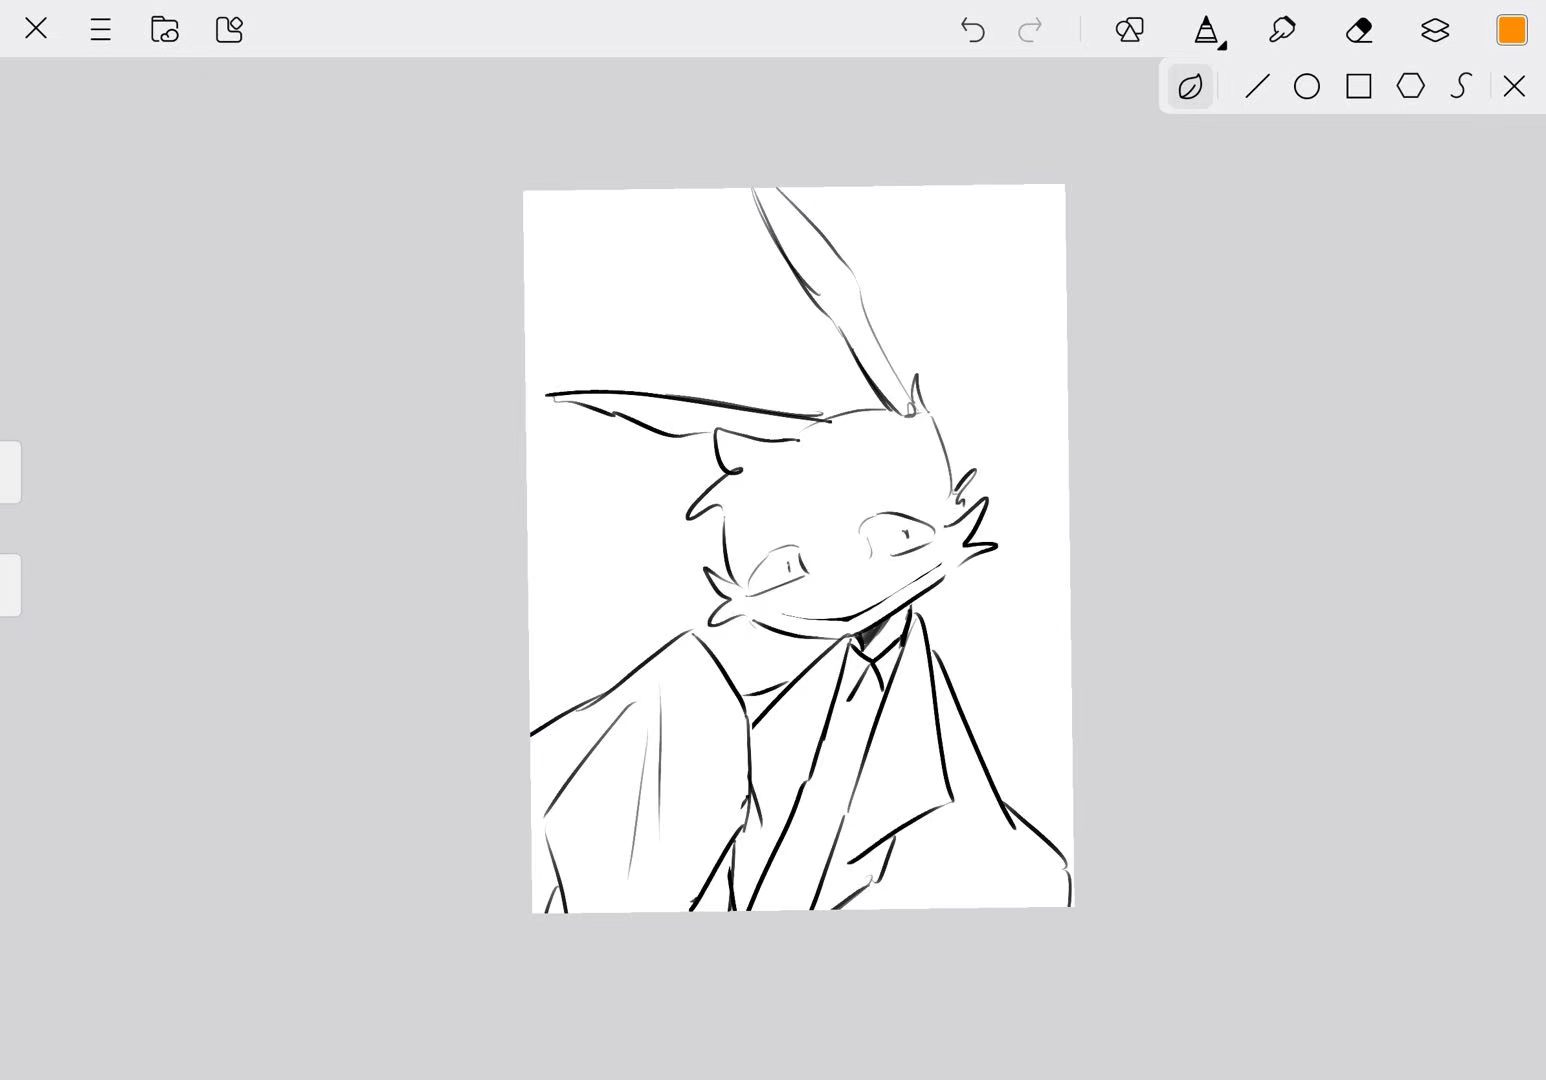Toggle the freehand leaf shape mode
Image resolution: width=1546 pixels, height=1080 pixels.
coord(1190,87)
